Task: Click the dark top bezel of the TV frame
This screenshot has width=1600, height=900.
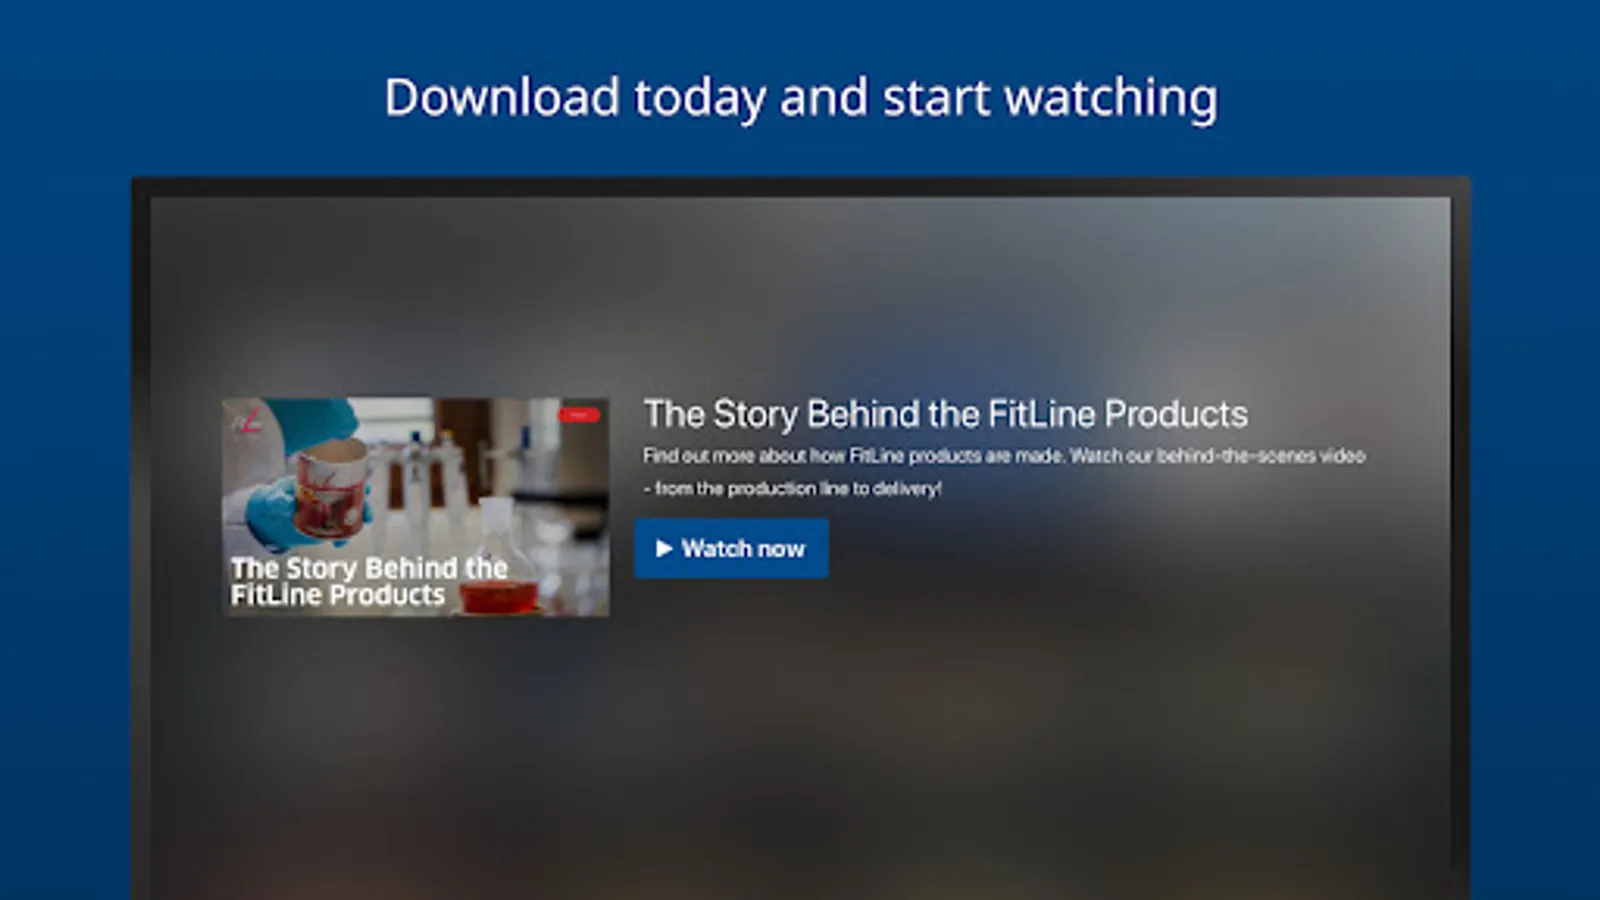Action: click(x=800, y=187)
